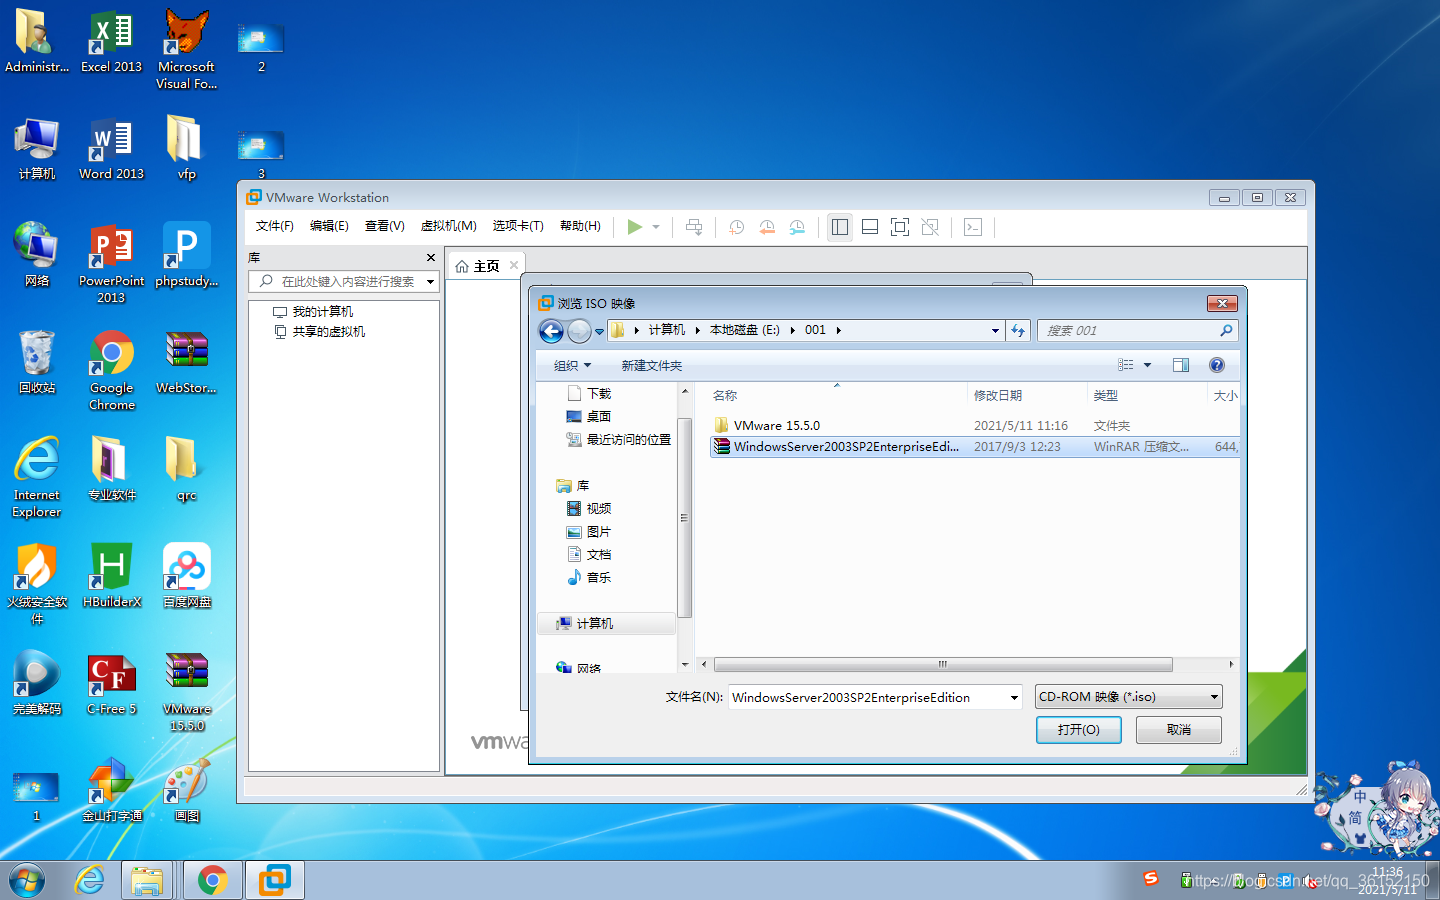Click the Windows Start button
Screen dimensions: 1440x900
pos(27,880)
